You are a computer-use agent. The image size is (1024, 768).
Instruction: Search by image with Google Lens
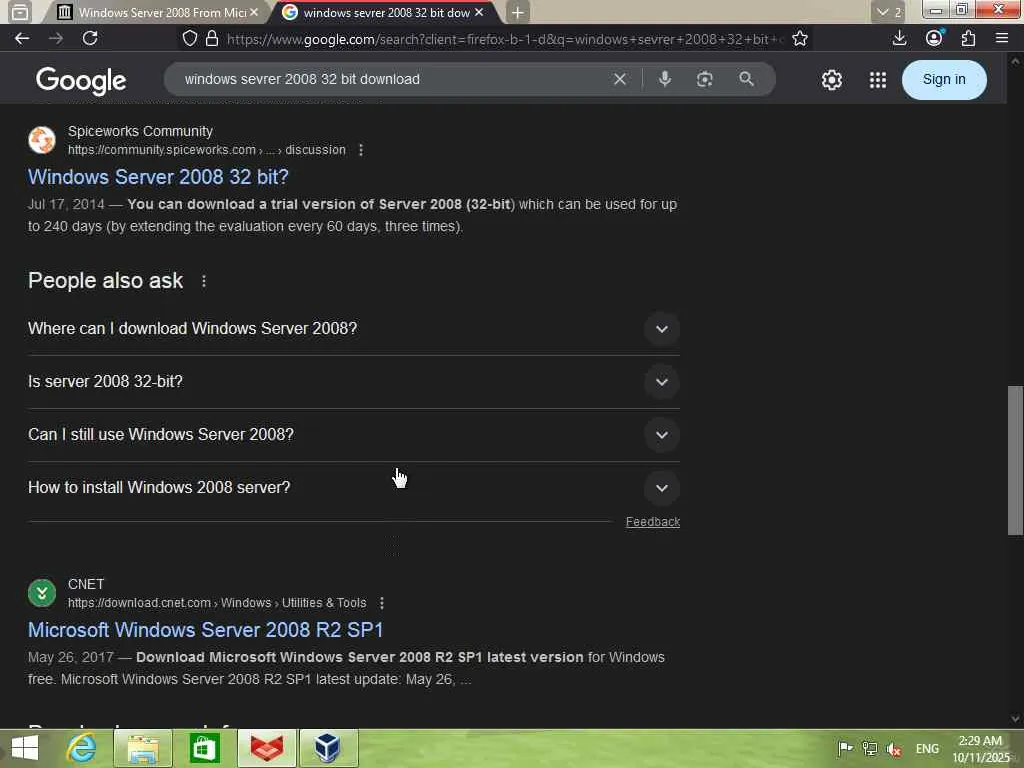705,79
